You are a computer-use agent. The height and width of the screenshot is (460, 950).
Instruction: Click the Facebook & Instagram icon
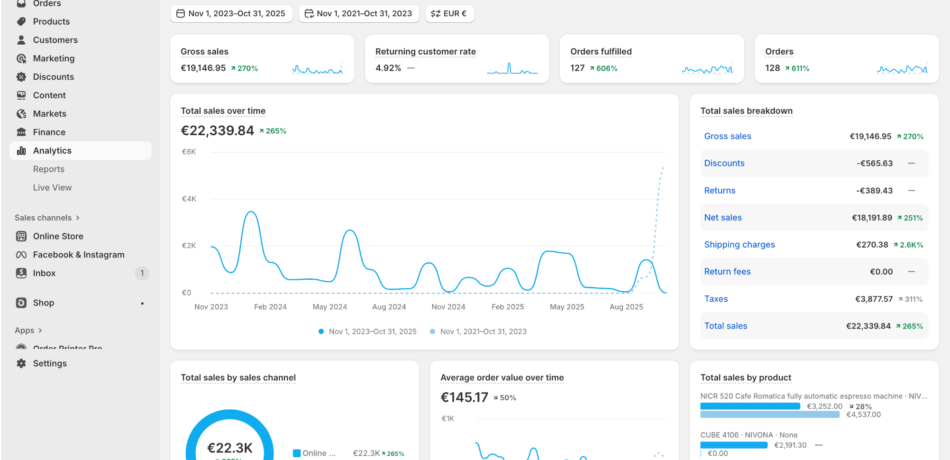pos(22,255)
